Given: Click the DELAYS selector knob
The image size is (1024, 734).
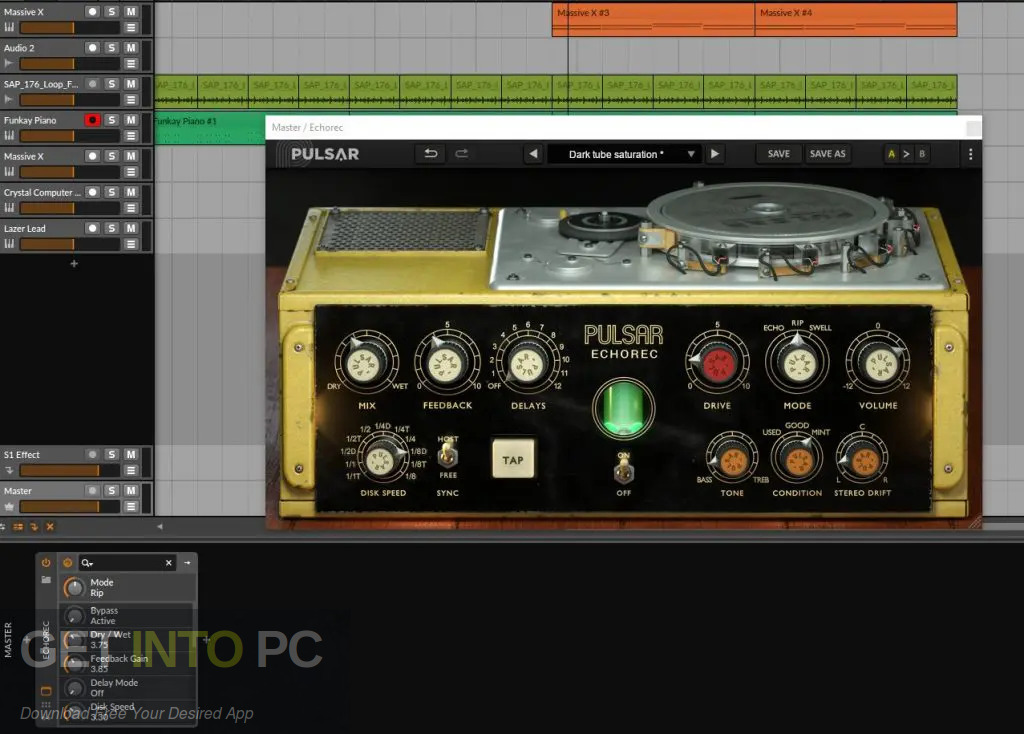Looking at the screenshot, I should (x=528, y=364).
